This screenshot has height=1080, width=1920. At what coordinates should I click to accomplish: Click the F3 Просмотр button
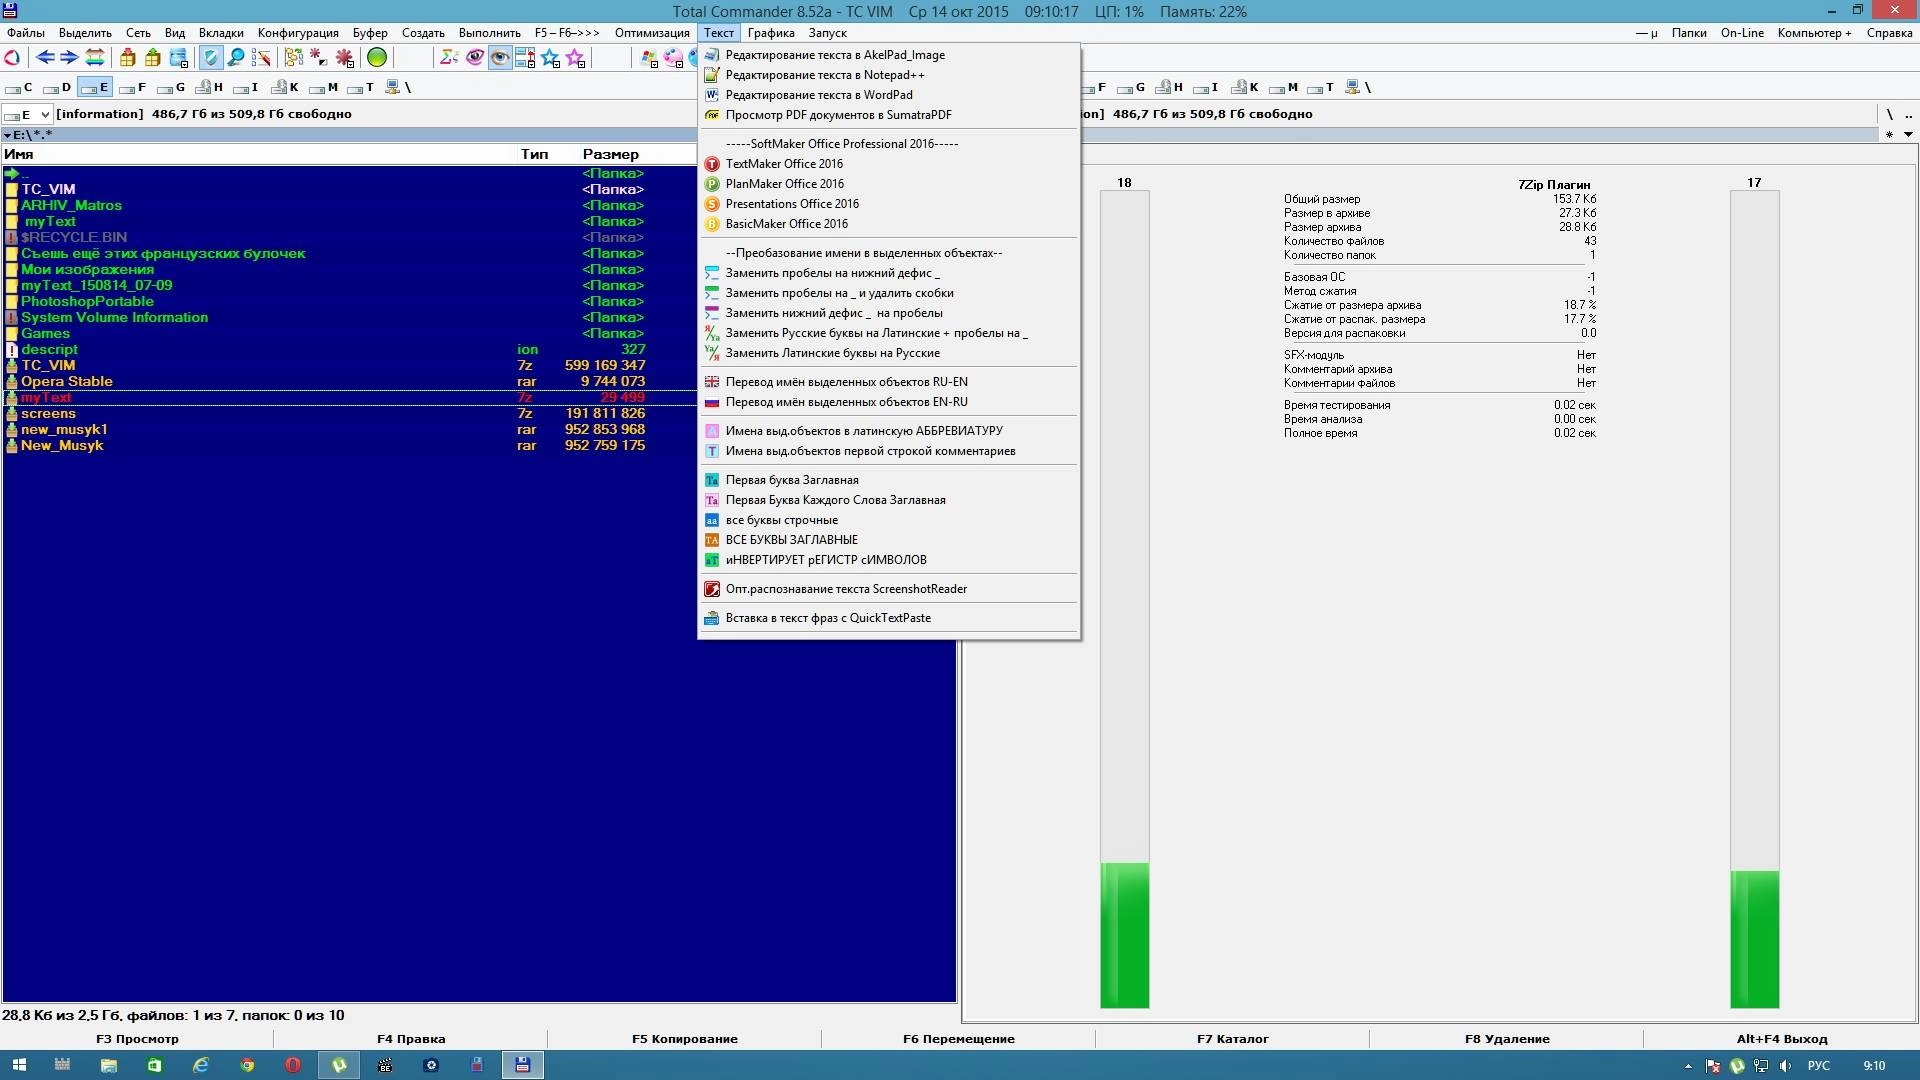[x=137, y=1039]
